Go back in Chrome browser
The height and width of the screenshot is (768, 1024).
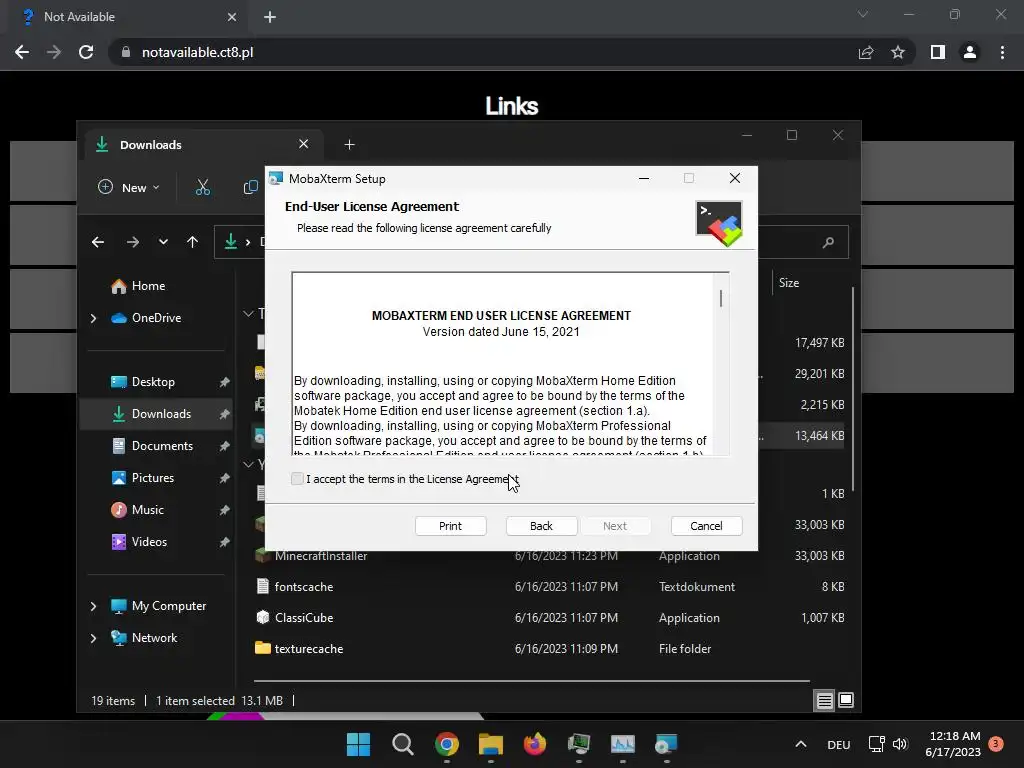pyautogui.click(x=22, y=52)
